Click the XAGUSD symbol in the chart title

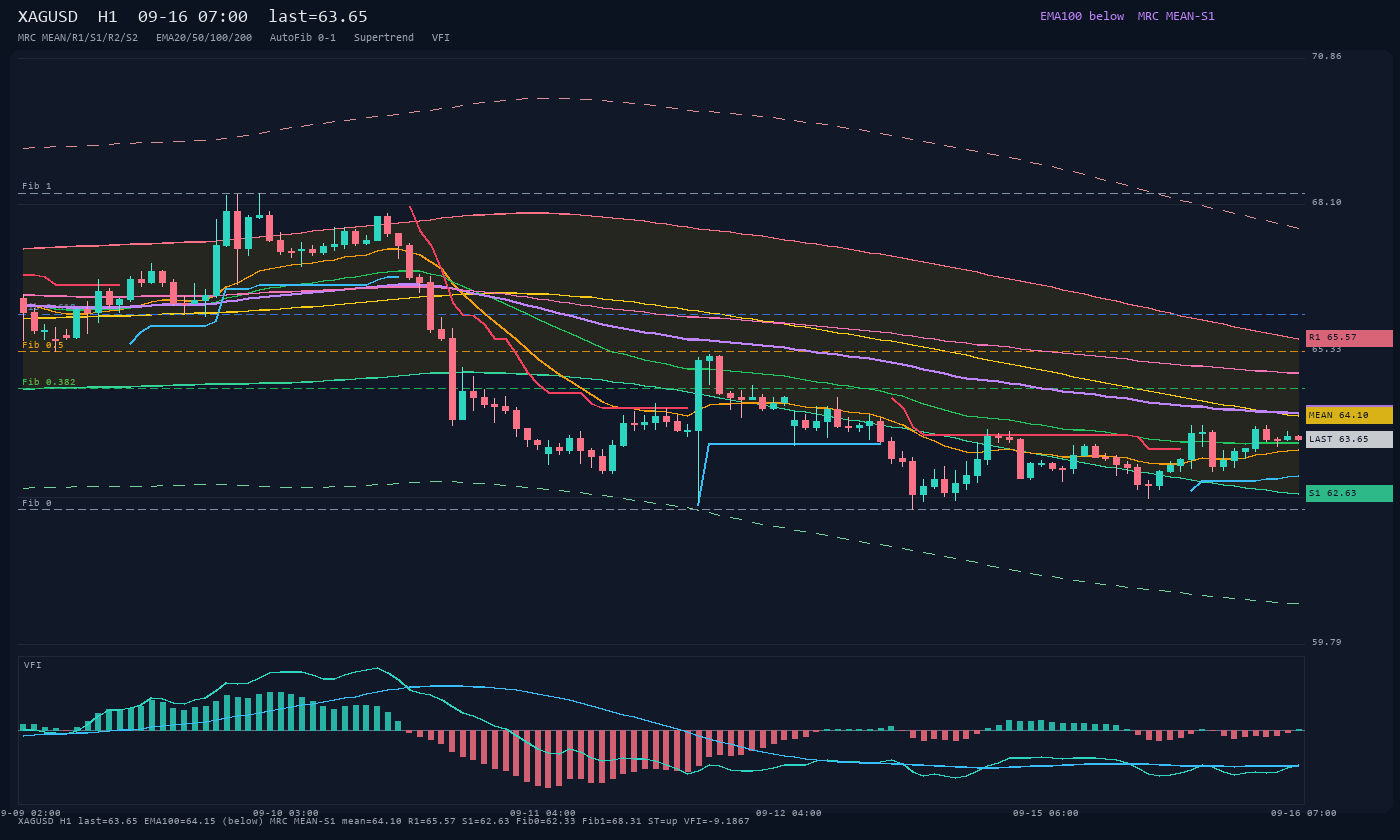pos(48,17)
